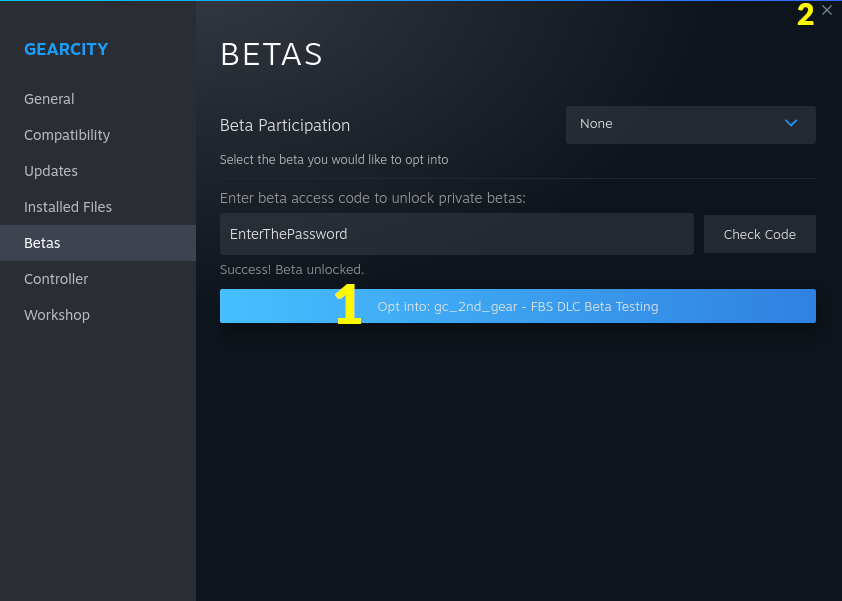Screen dimensions: 842x601
Task: Switch to the Workshop section
Action: [57, 315]
